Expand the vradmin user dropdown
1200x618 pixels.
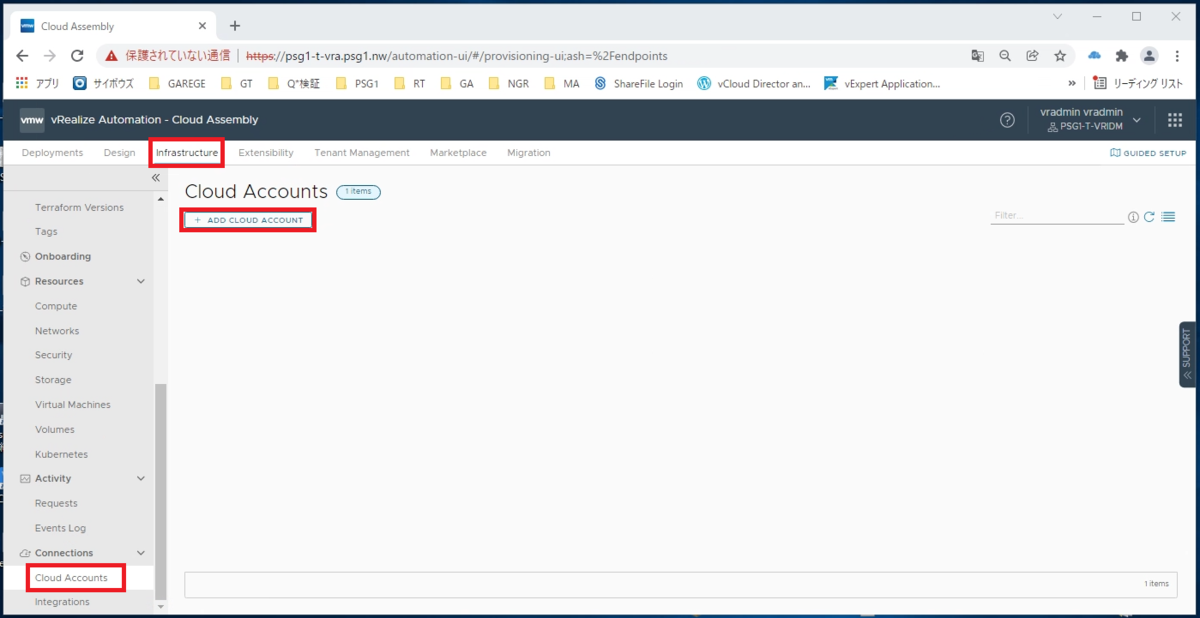[1137, 120]
